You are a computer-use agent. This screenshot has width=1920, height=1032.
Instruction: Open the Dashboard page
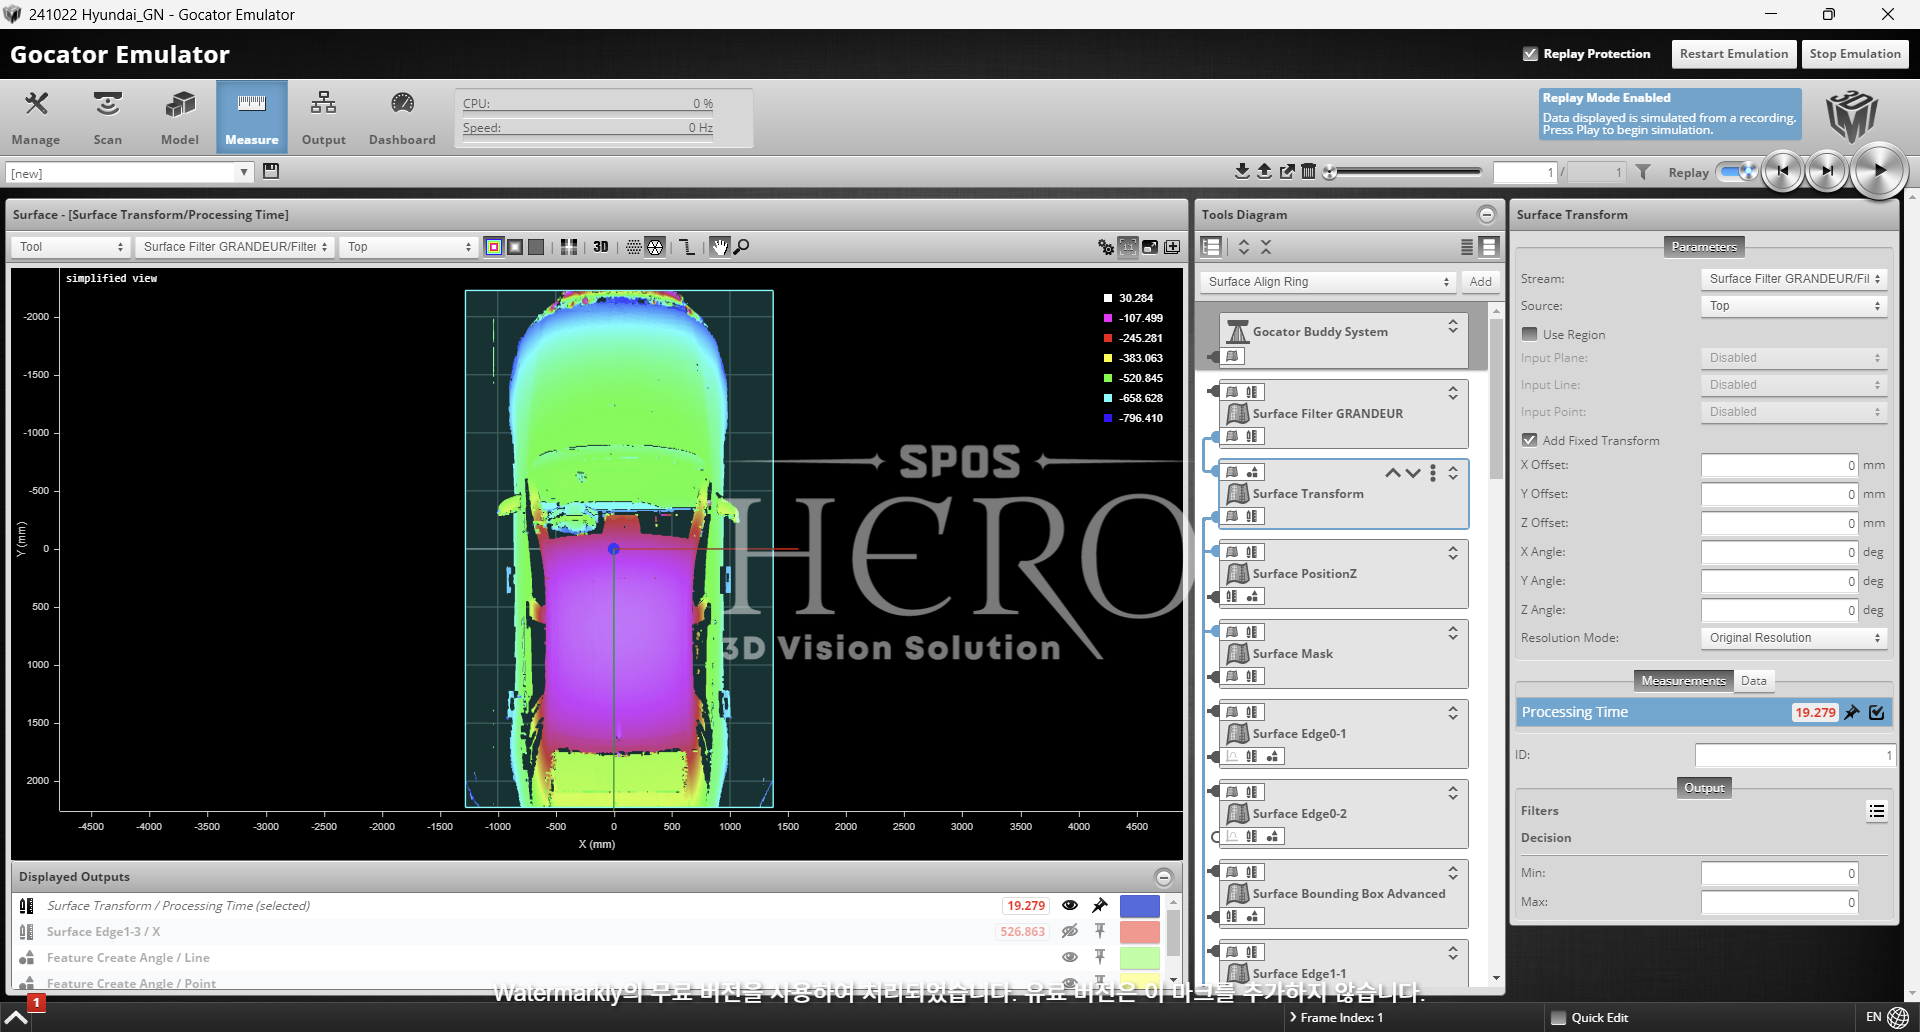click(x=402, y=117)
